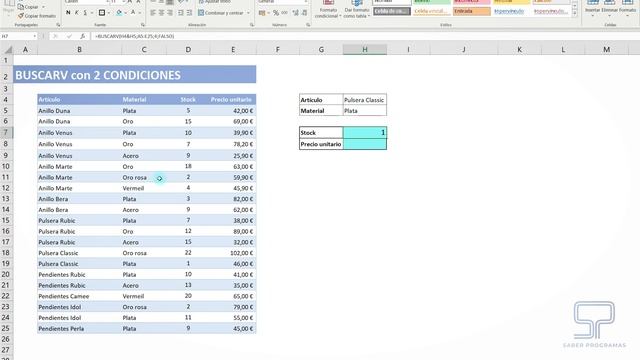
Task: Apply accounting number format
Action: tap(262, 13)
